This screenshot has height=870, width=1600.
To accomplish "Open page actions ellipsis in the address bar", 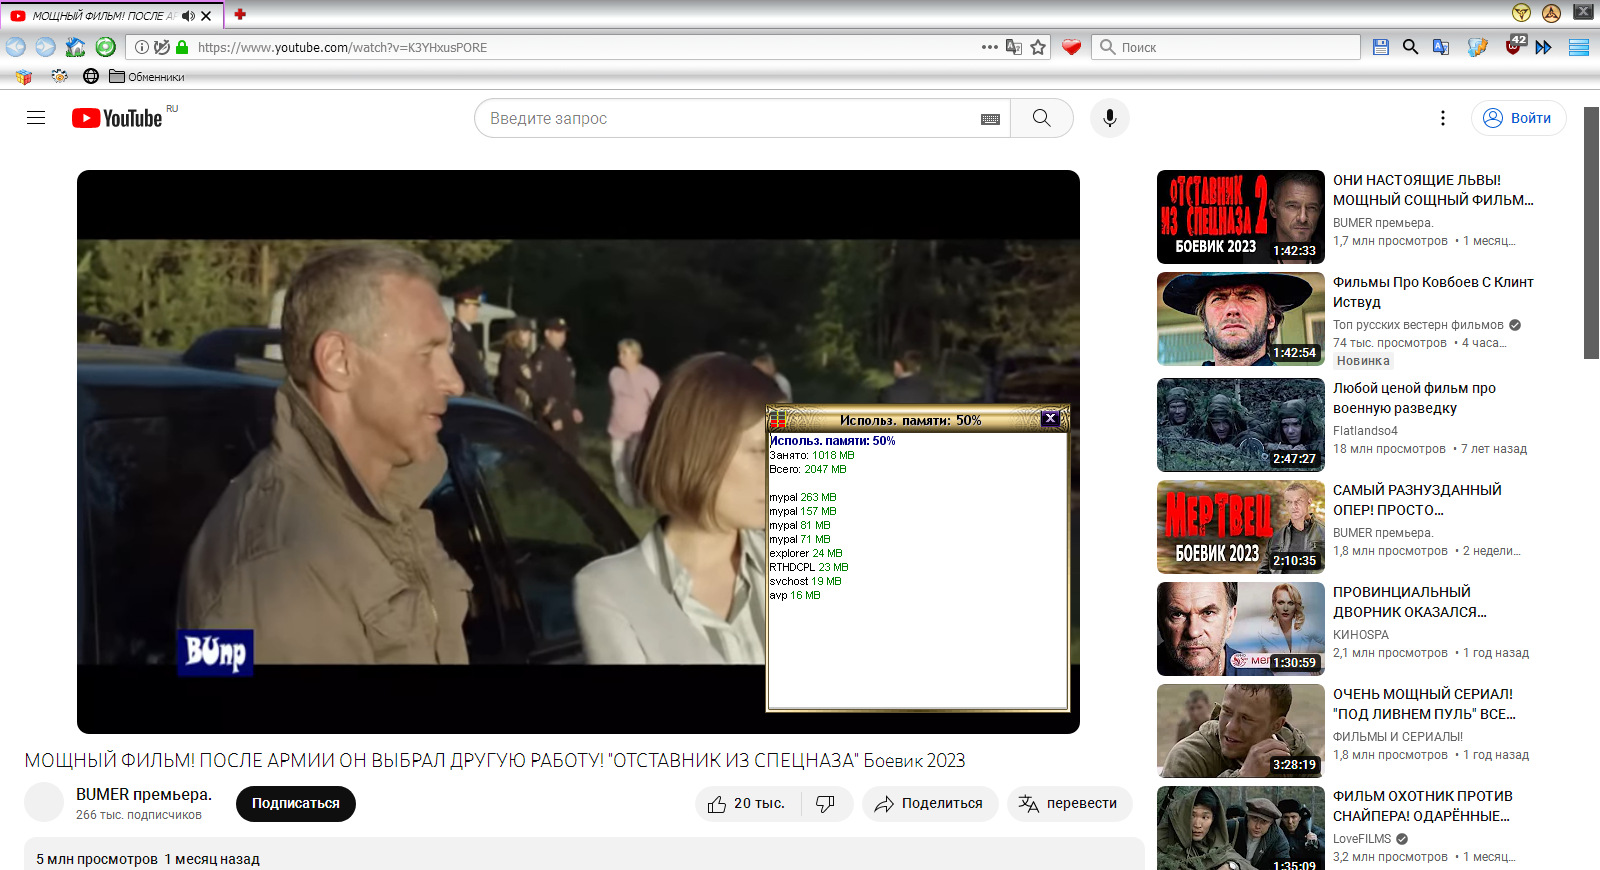I will (989, 47).
